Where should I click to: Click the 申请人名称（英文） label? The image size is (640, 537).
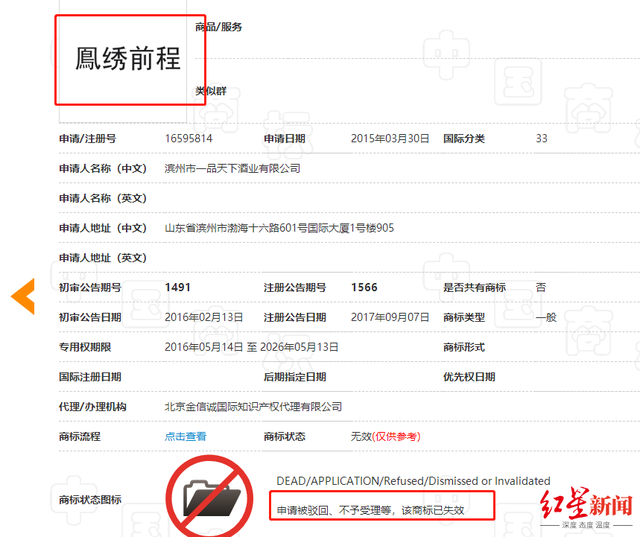click(103, 198)
